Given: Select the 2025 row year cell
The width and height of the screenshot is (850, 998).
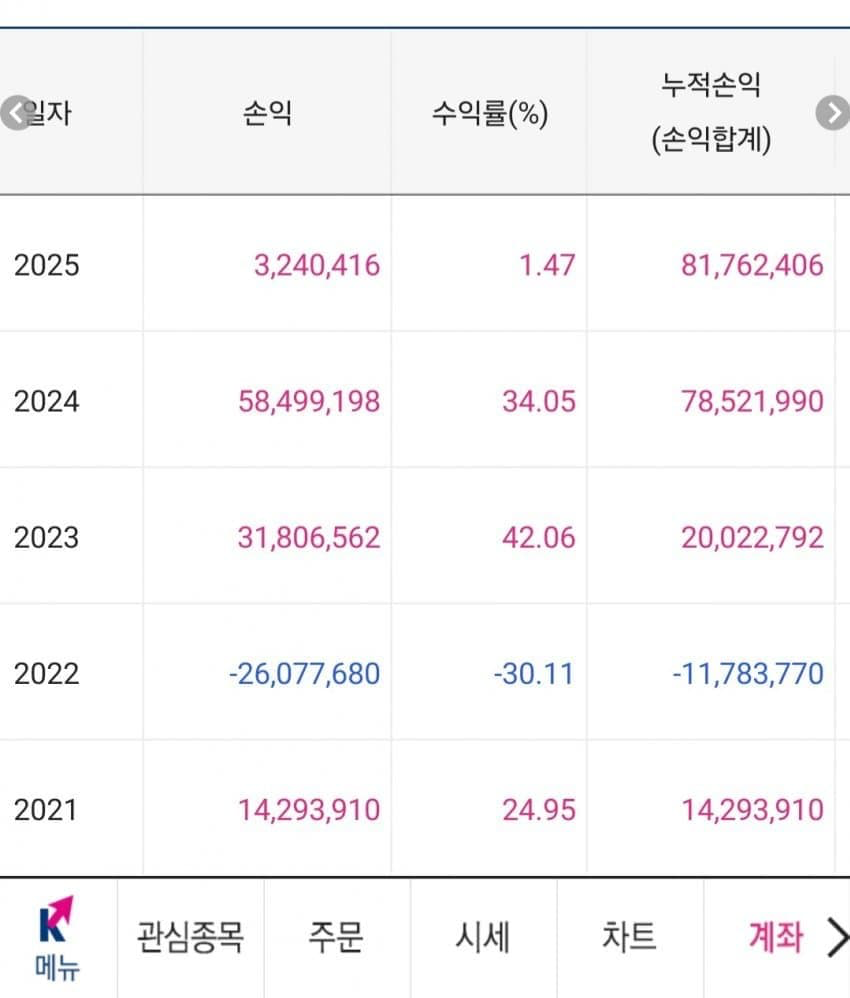Looking at the screenshot, I should pos(46,265).
